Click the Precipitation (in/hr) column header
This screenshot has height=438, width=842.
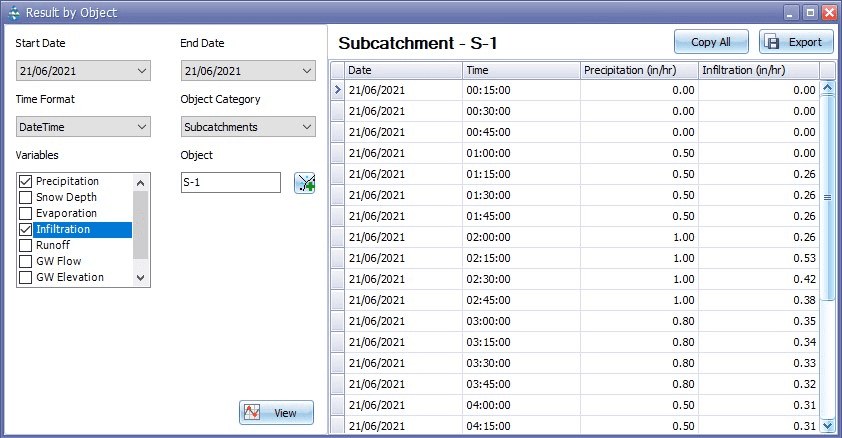pyautogui.click(x=639, y=70)
